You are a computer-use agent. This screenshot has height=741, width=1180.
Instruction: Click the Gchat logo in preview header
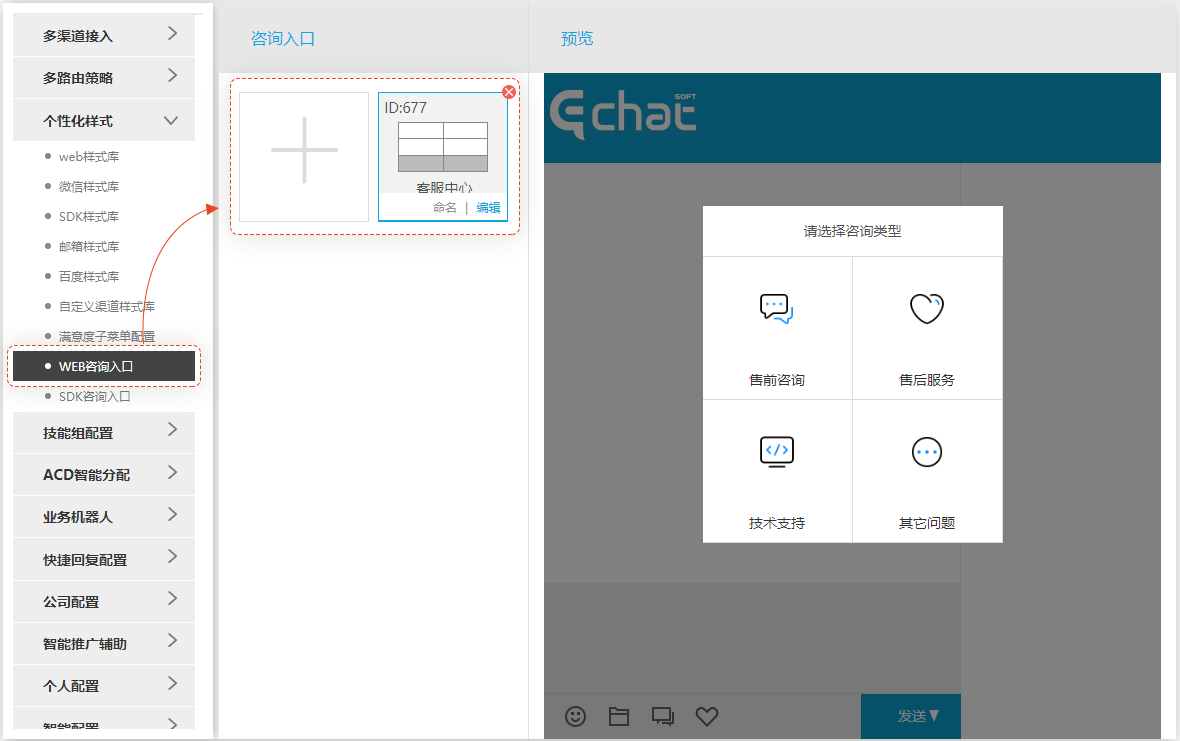[623, 114]
